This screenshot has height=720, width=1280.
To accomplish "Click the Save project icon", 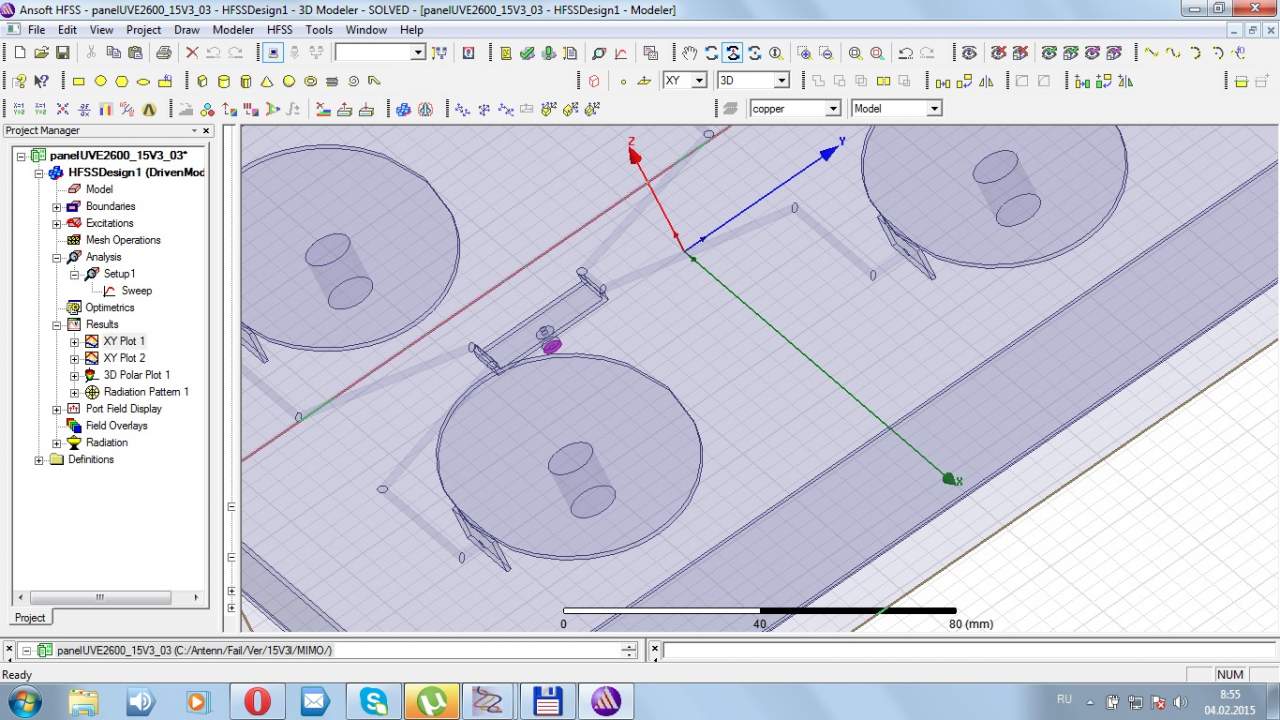I will coord(62,53).
